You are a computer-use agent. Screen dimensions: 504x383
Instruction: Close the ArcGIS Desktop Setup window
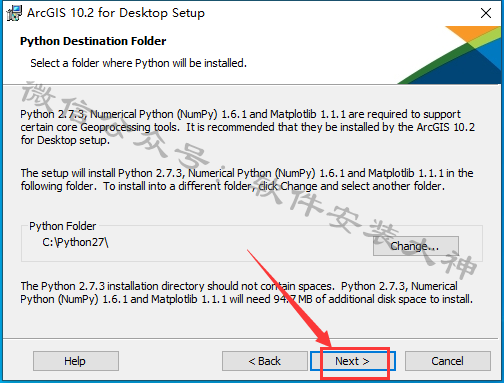tap(486, 13)
